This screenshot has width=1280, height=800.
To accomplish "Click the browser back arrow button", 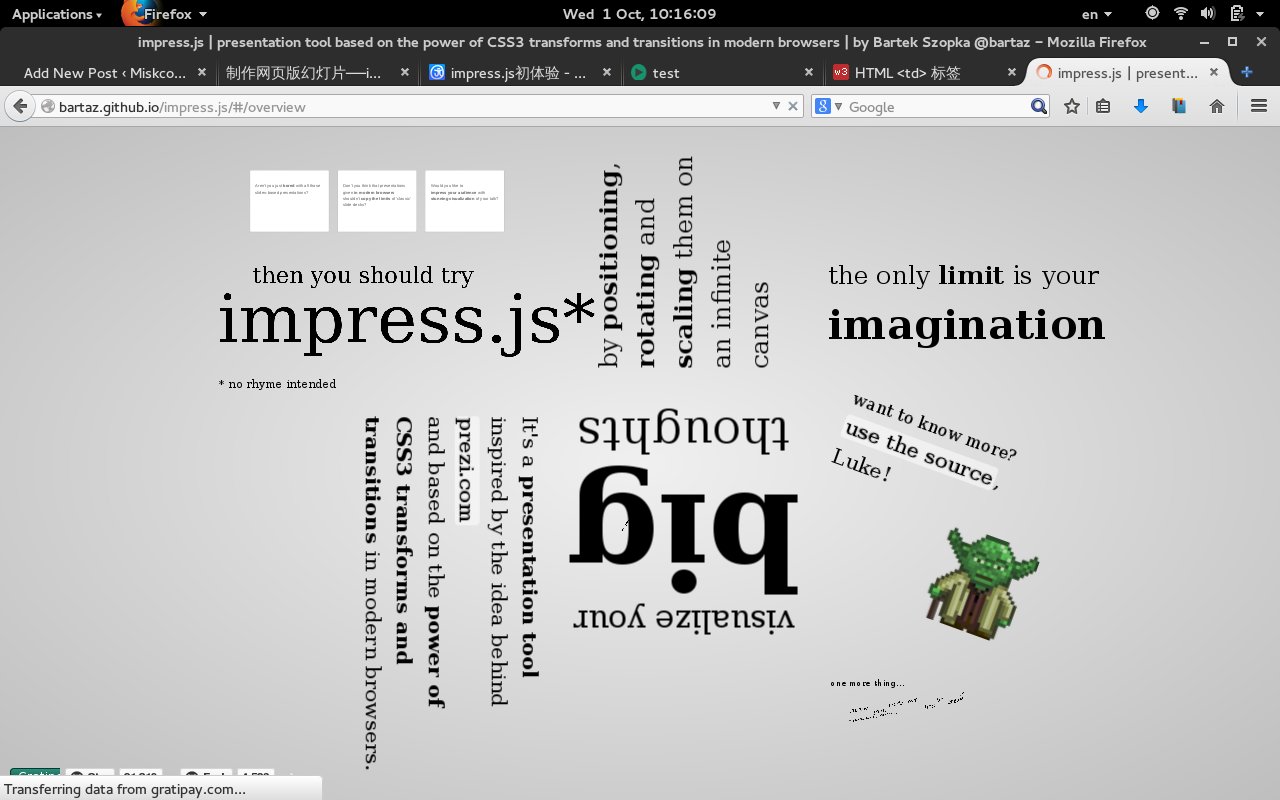I will click(x=20, y=106).
